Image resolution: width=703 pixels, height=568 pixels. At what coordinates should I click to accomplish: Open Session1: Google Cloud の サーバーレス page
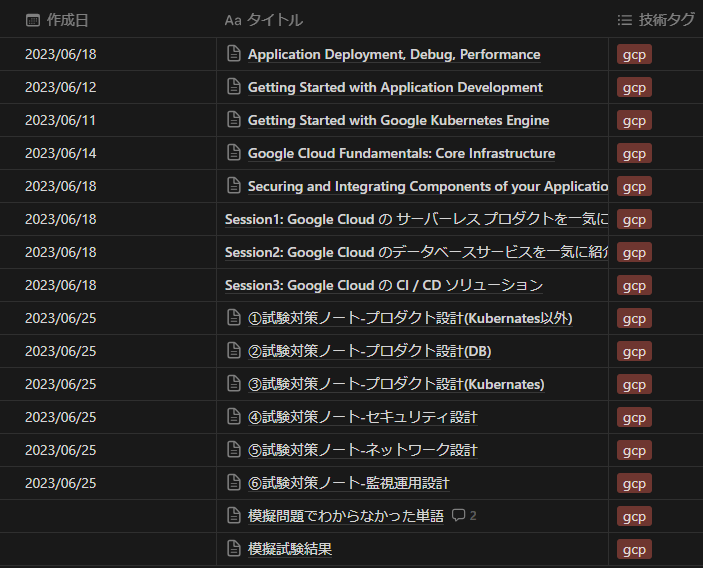point(416,219)
